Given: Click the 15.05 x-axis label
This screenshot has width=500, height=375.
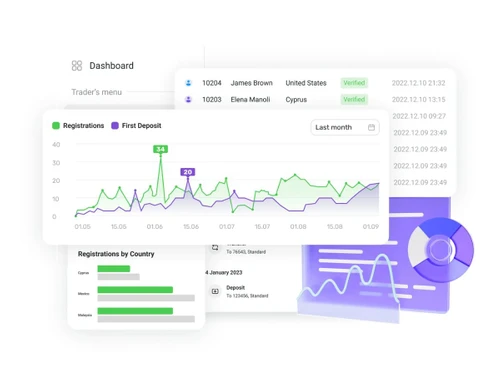Looking at the screenshot, I should (119, 227).
